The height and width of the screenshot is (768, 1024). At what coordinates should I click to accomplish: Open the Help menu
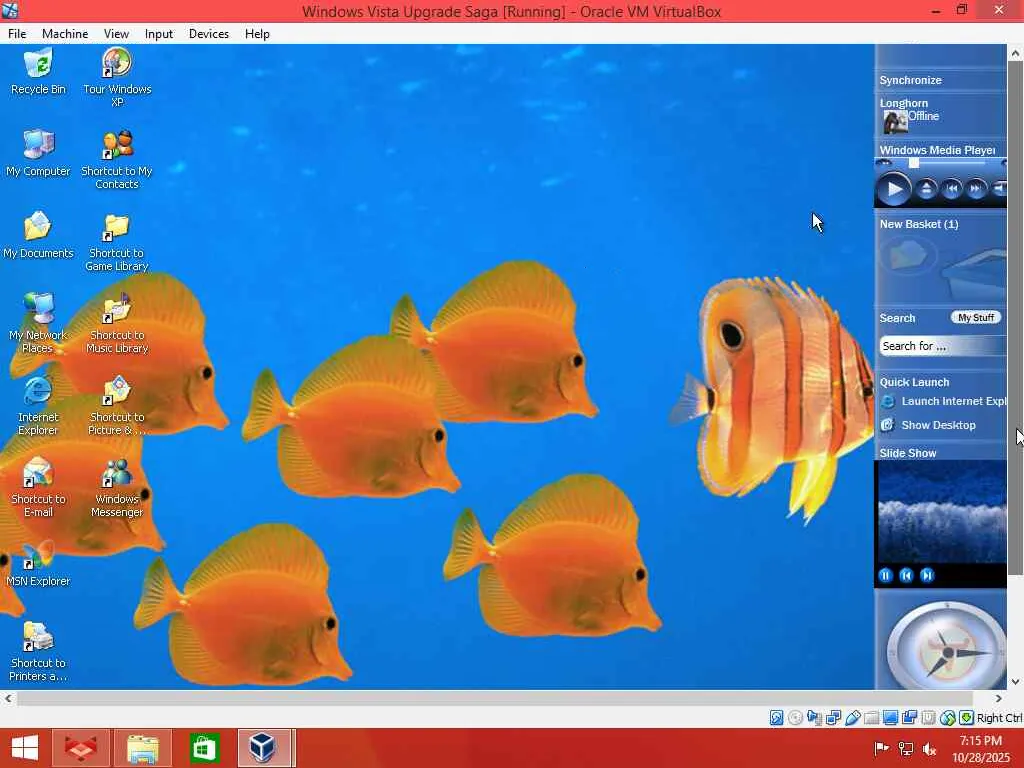(257, 34)
